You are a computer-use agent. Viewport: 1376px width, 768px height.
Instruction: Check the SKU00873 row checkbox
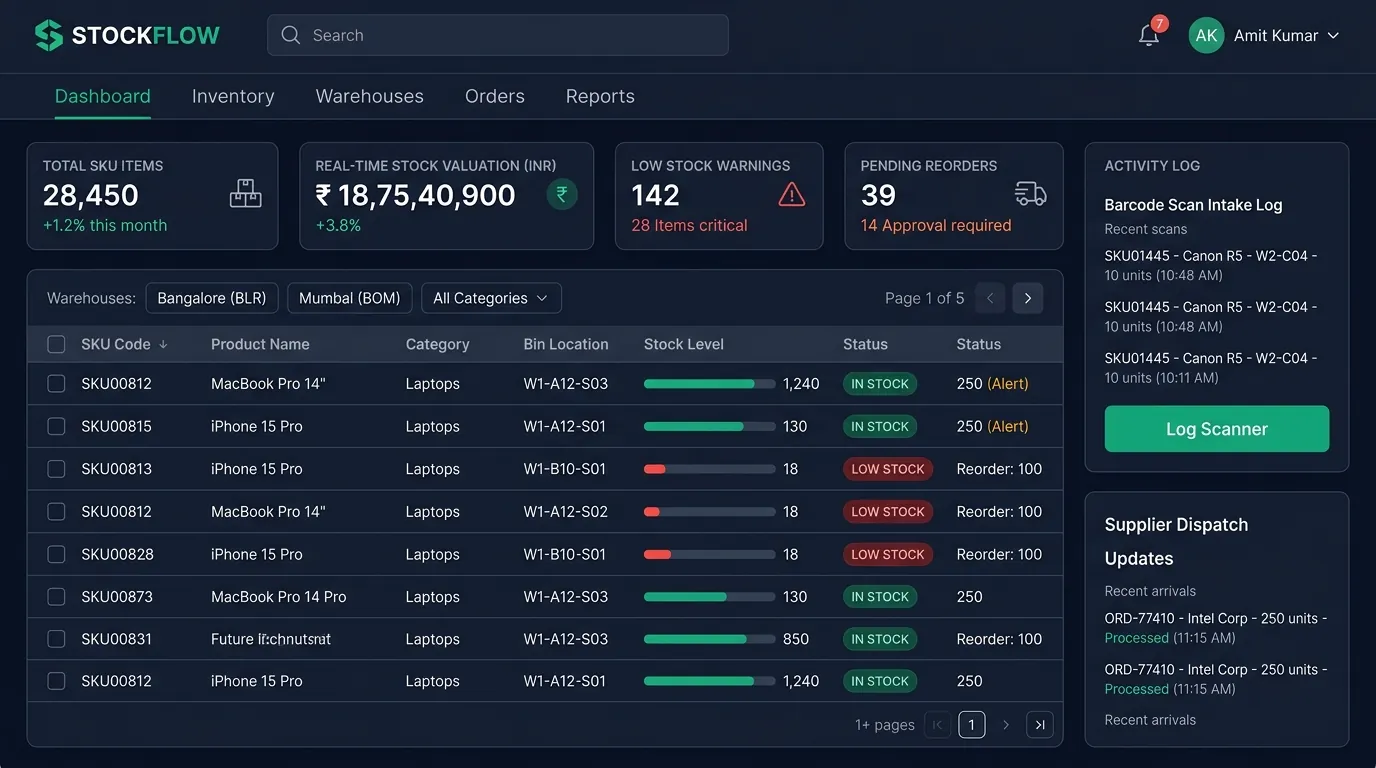[x=56, y=597]
